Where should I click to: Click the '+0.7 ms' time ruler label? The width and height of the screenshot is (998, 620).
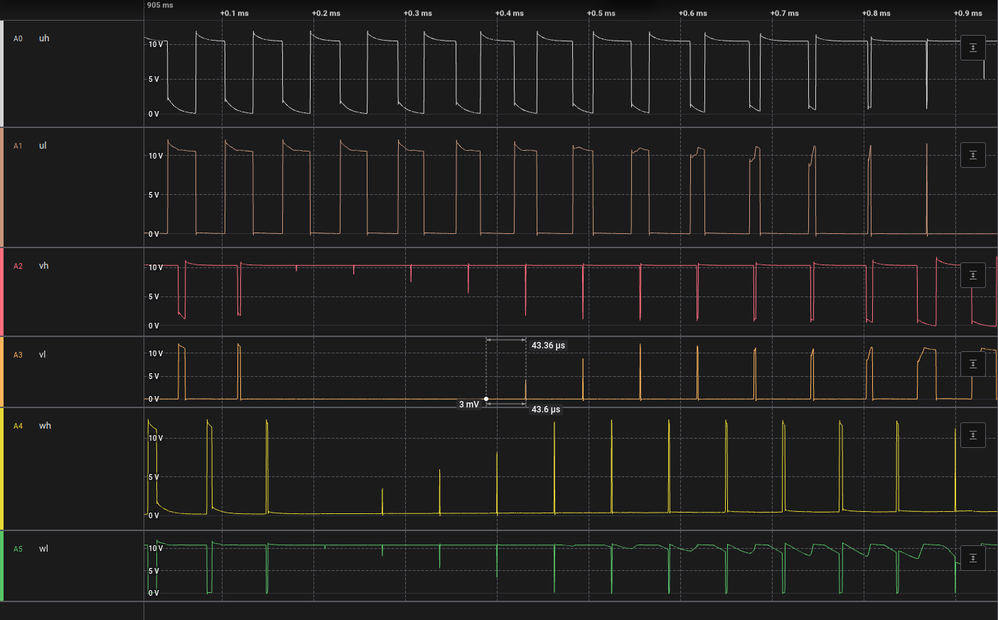[x=784, y=13]
